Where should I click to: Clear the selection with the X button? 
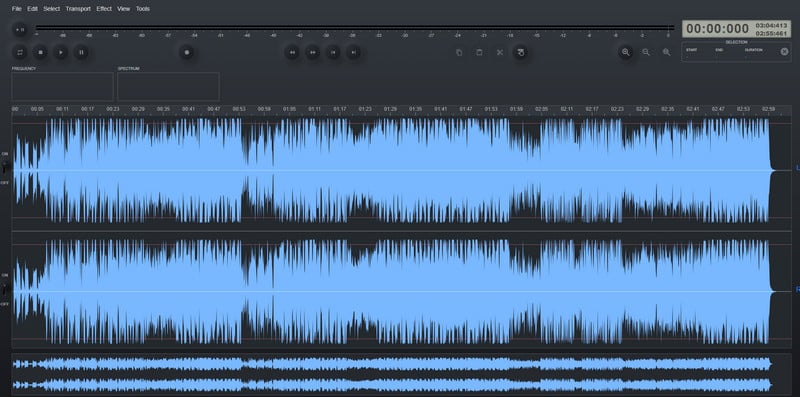784,52
